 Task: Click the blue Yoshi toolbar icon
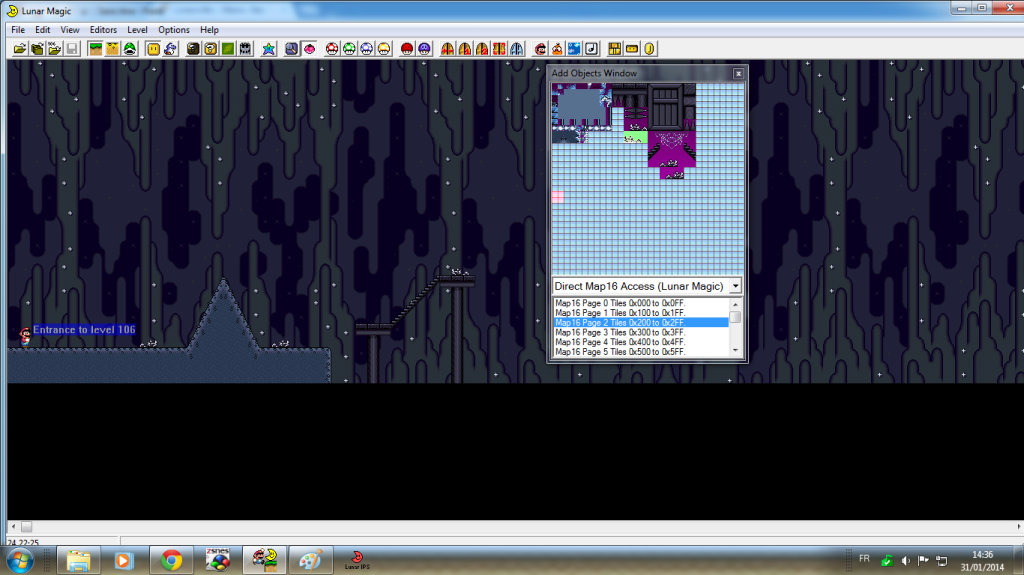point(170,49)
